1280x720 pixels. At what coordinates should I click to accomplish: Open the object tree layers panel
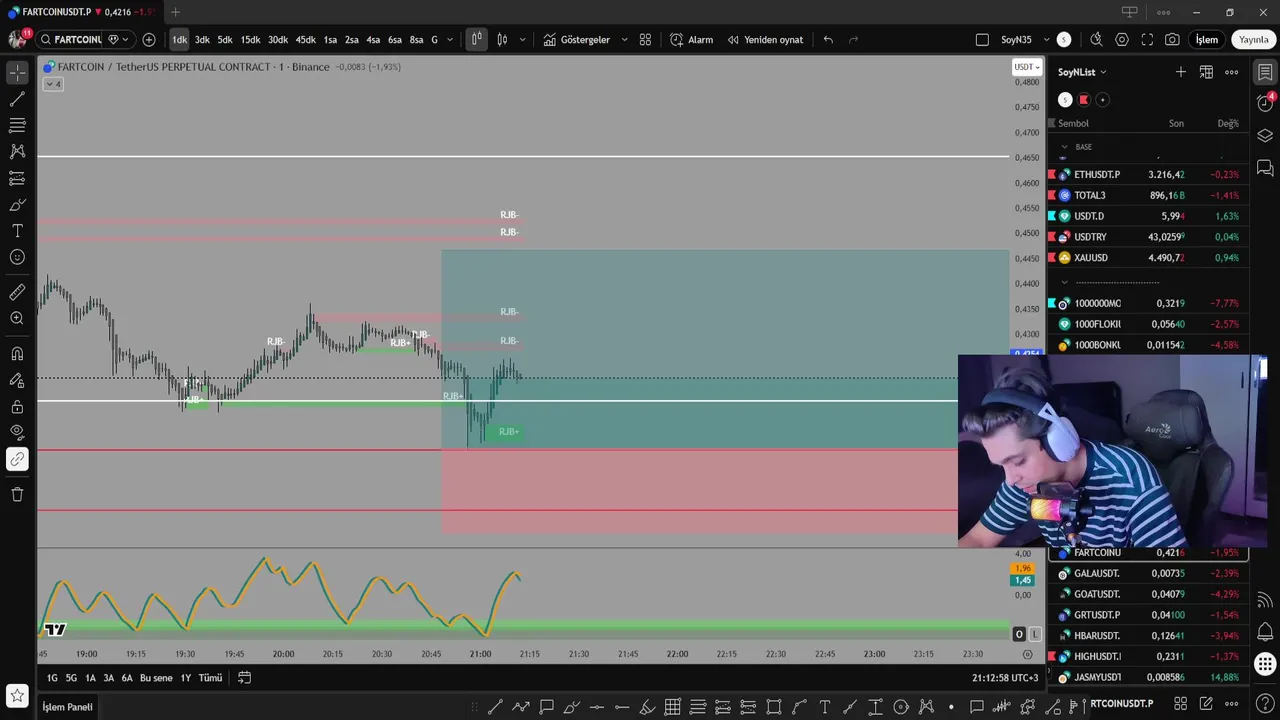pyautogui.click(x=1265, y=136)
